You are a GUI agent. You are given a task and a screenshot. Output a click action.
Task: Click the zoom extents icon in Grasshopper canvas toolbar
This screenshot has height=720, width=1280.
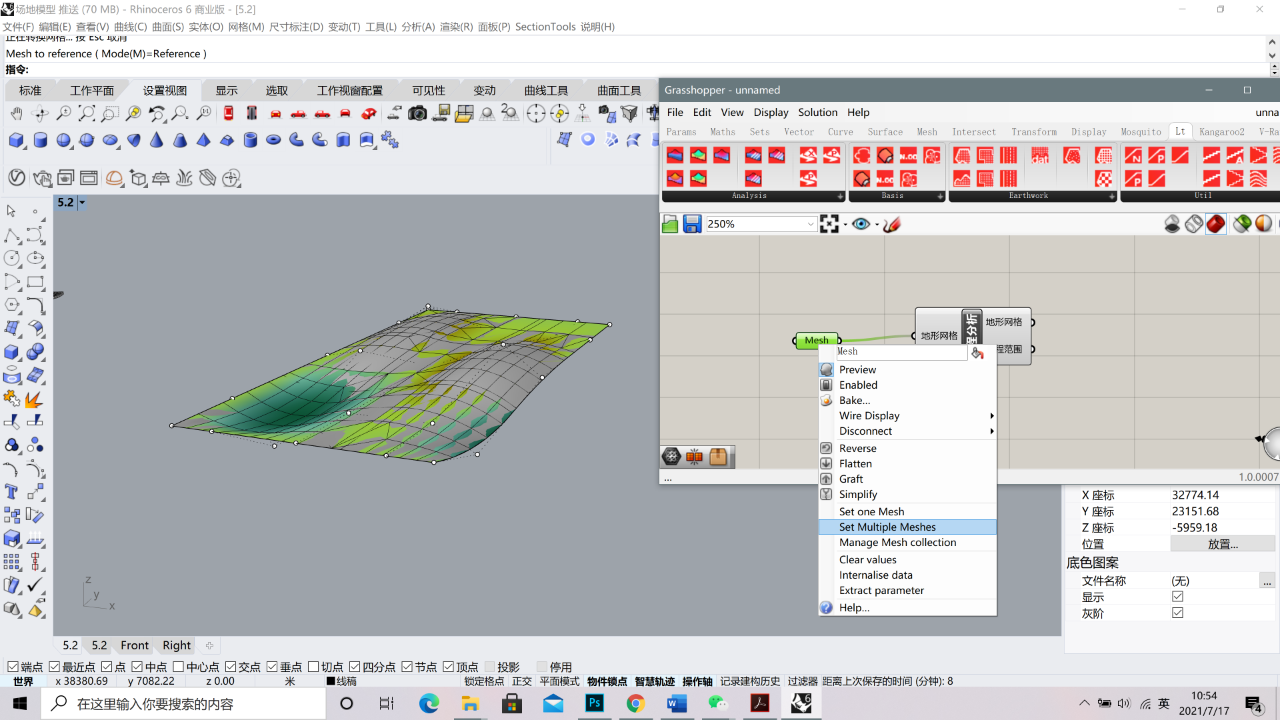[x=829, y=224]
